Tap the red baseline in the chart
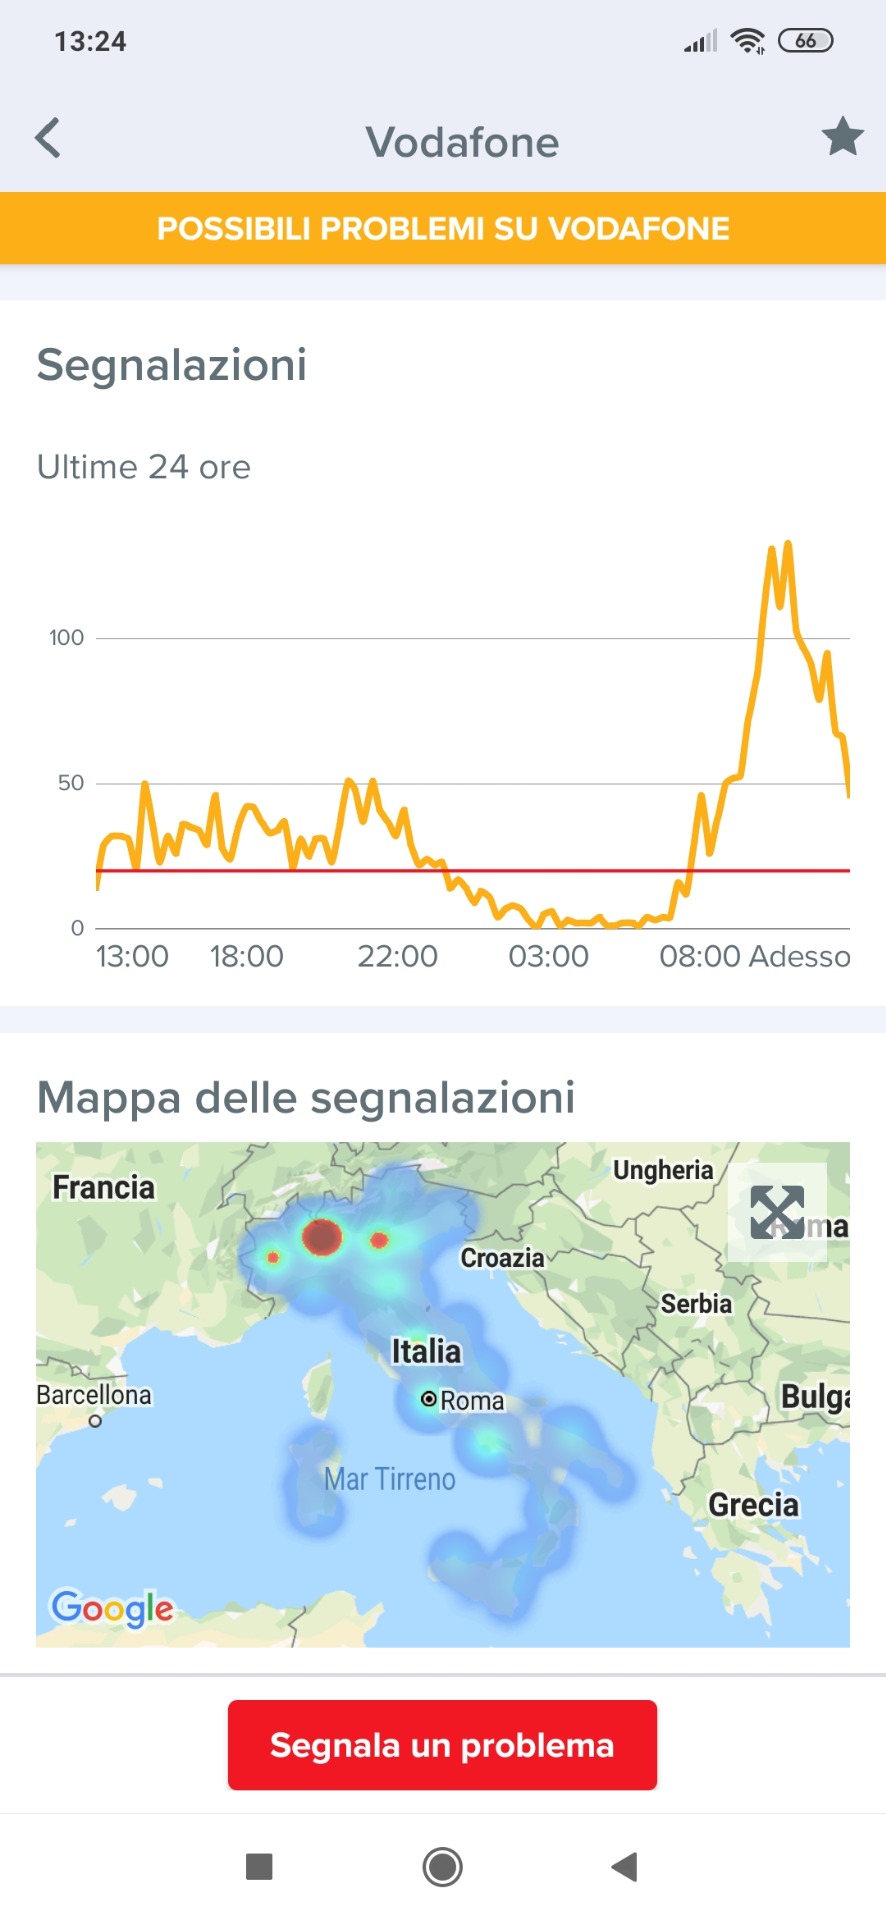Viewport: 886px width, 1920px height. [560, 871]
